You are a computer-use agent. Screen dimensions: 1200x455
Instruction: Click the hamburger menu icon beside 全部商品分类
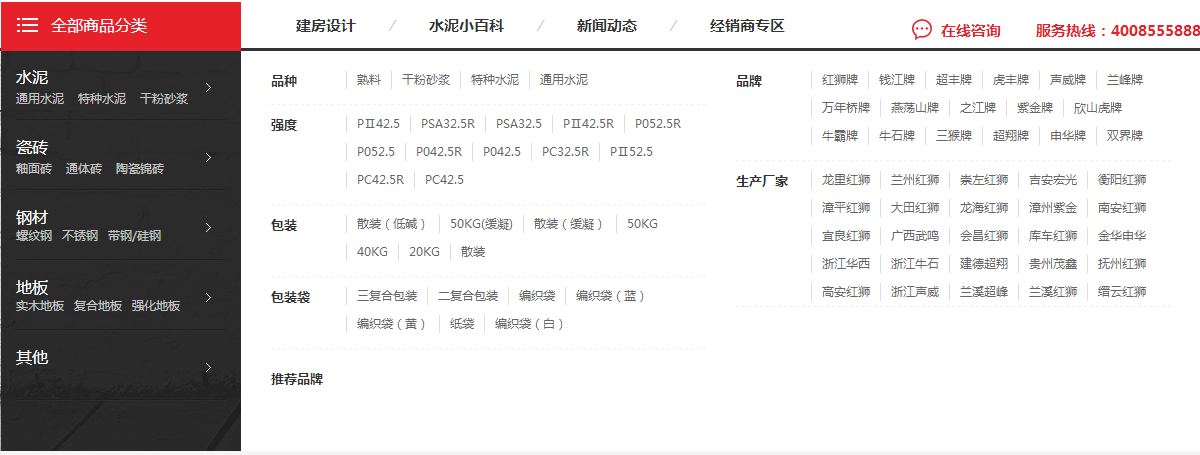[x=28, y=26]
